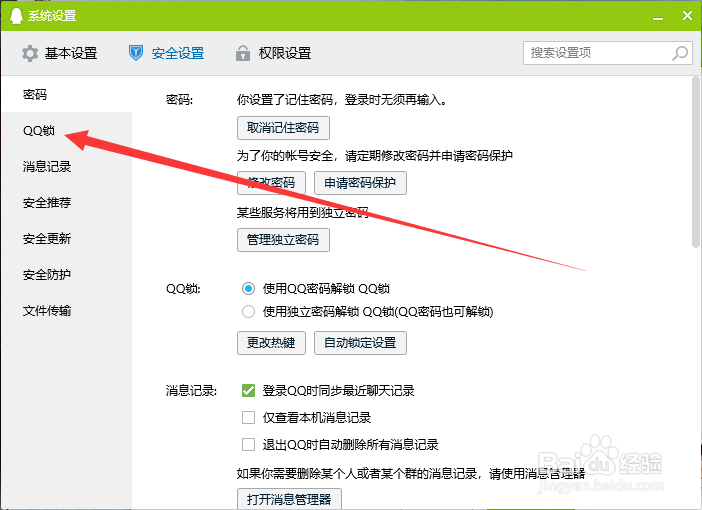702x510 pixels.
Task: Uncheck 登录QQ时同步最近聊天记录
Action: (248, 390)
